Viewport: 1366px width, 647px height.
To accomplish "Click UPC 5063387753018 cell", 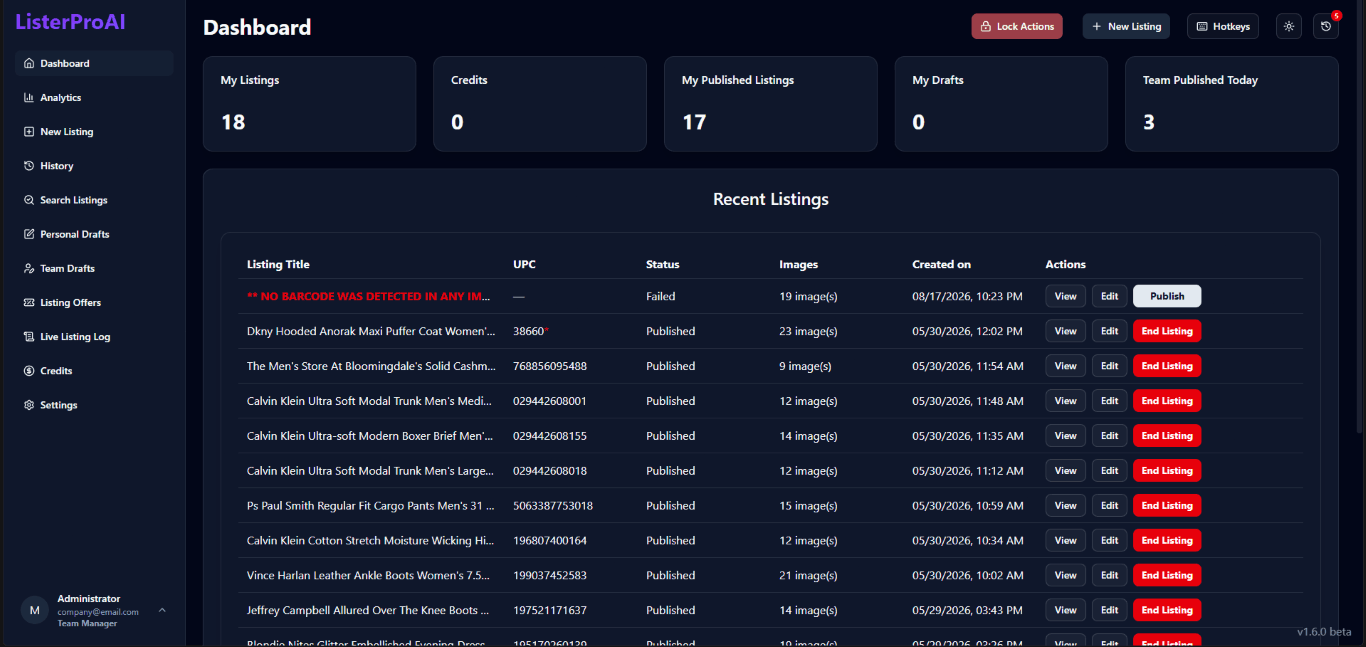I will click(553, 506).
